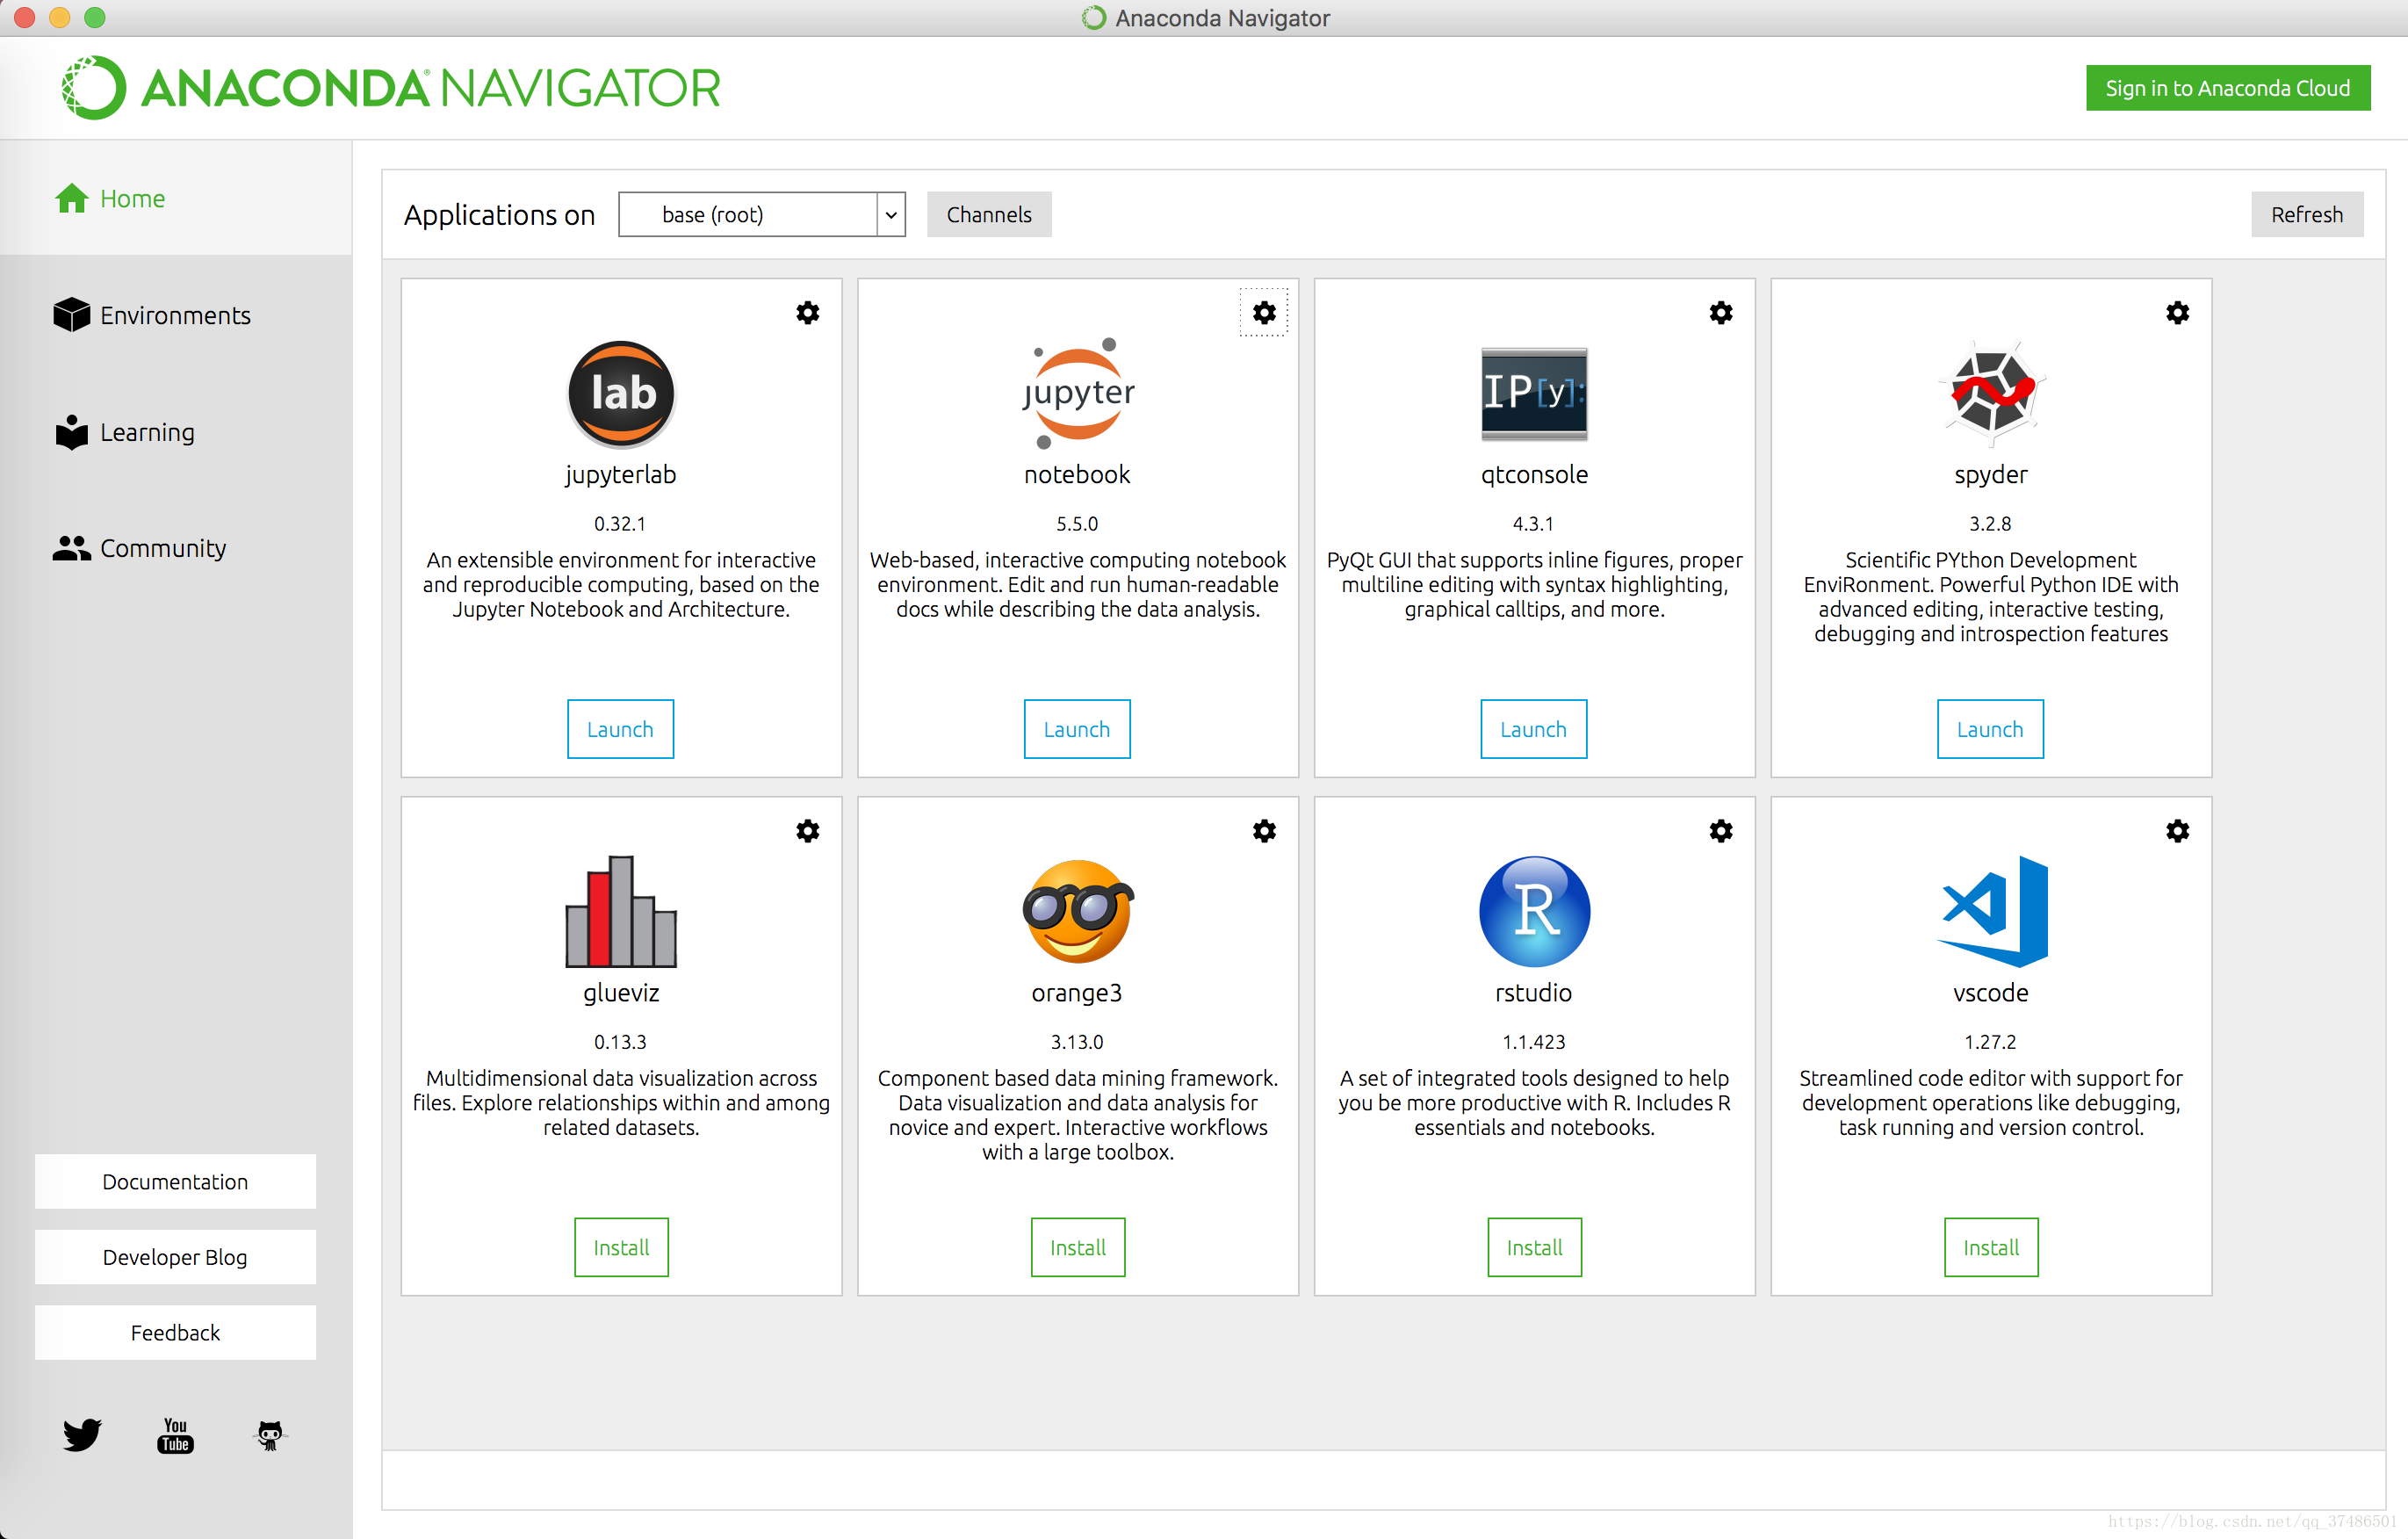Click the RStudio logo
The image size is (2408, 1539).
point(1534,911)
